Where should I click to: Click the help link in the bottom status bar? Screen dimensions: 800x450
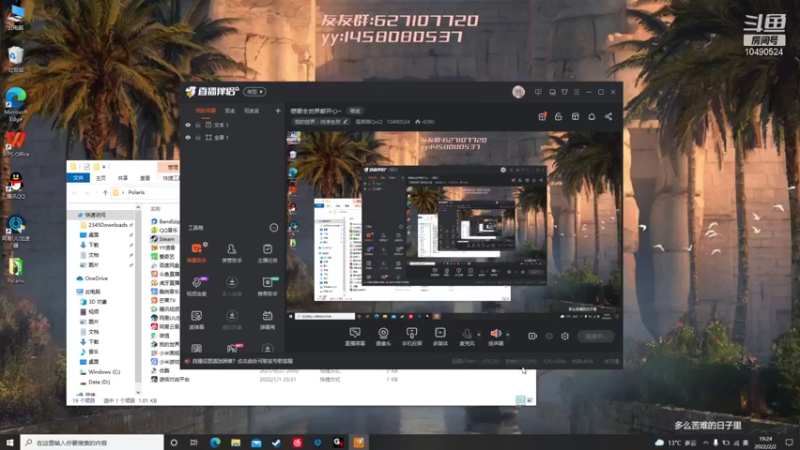point(239,361)
